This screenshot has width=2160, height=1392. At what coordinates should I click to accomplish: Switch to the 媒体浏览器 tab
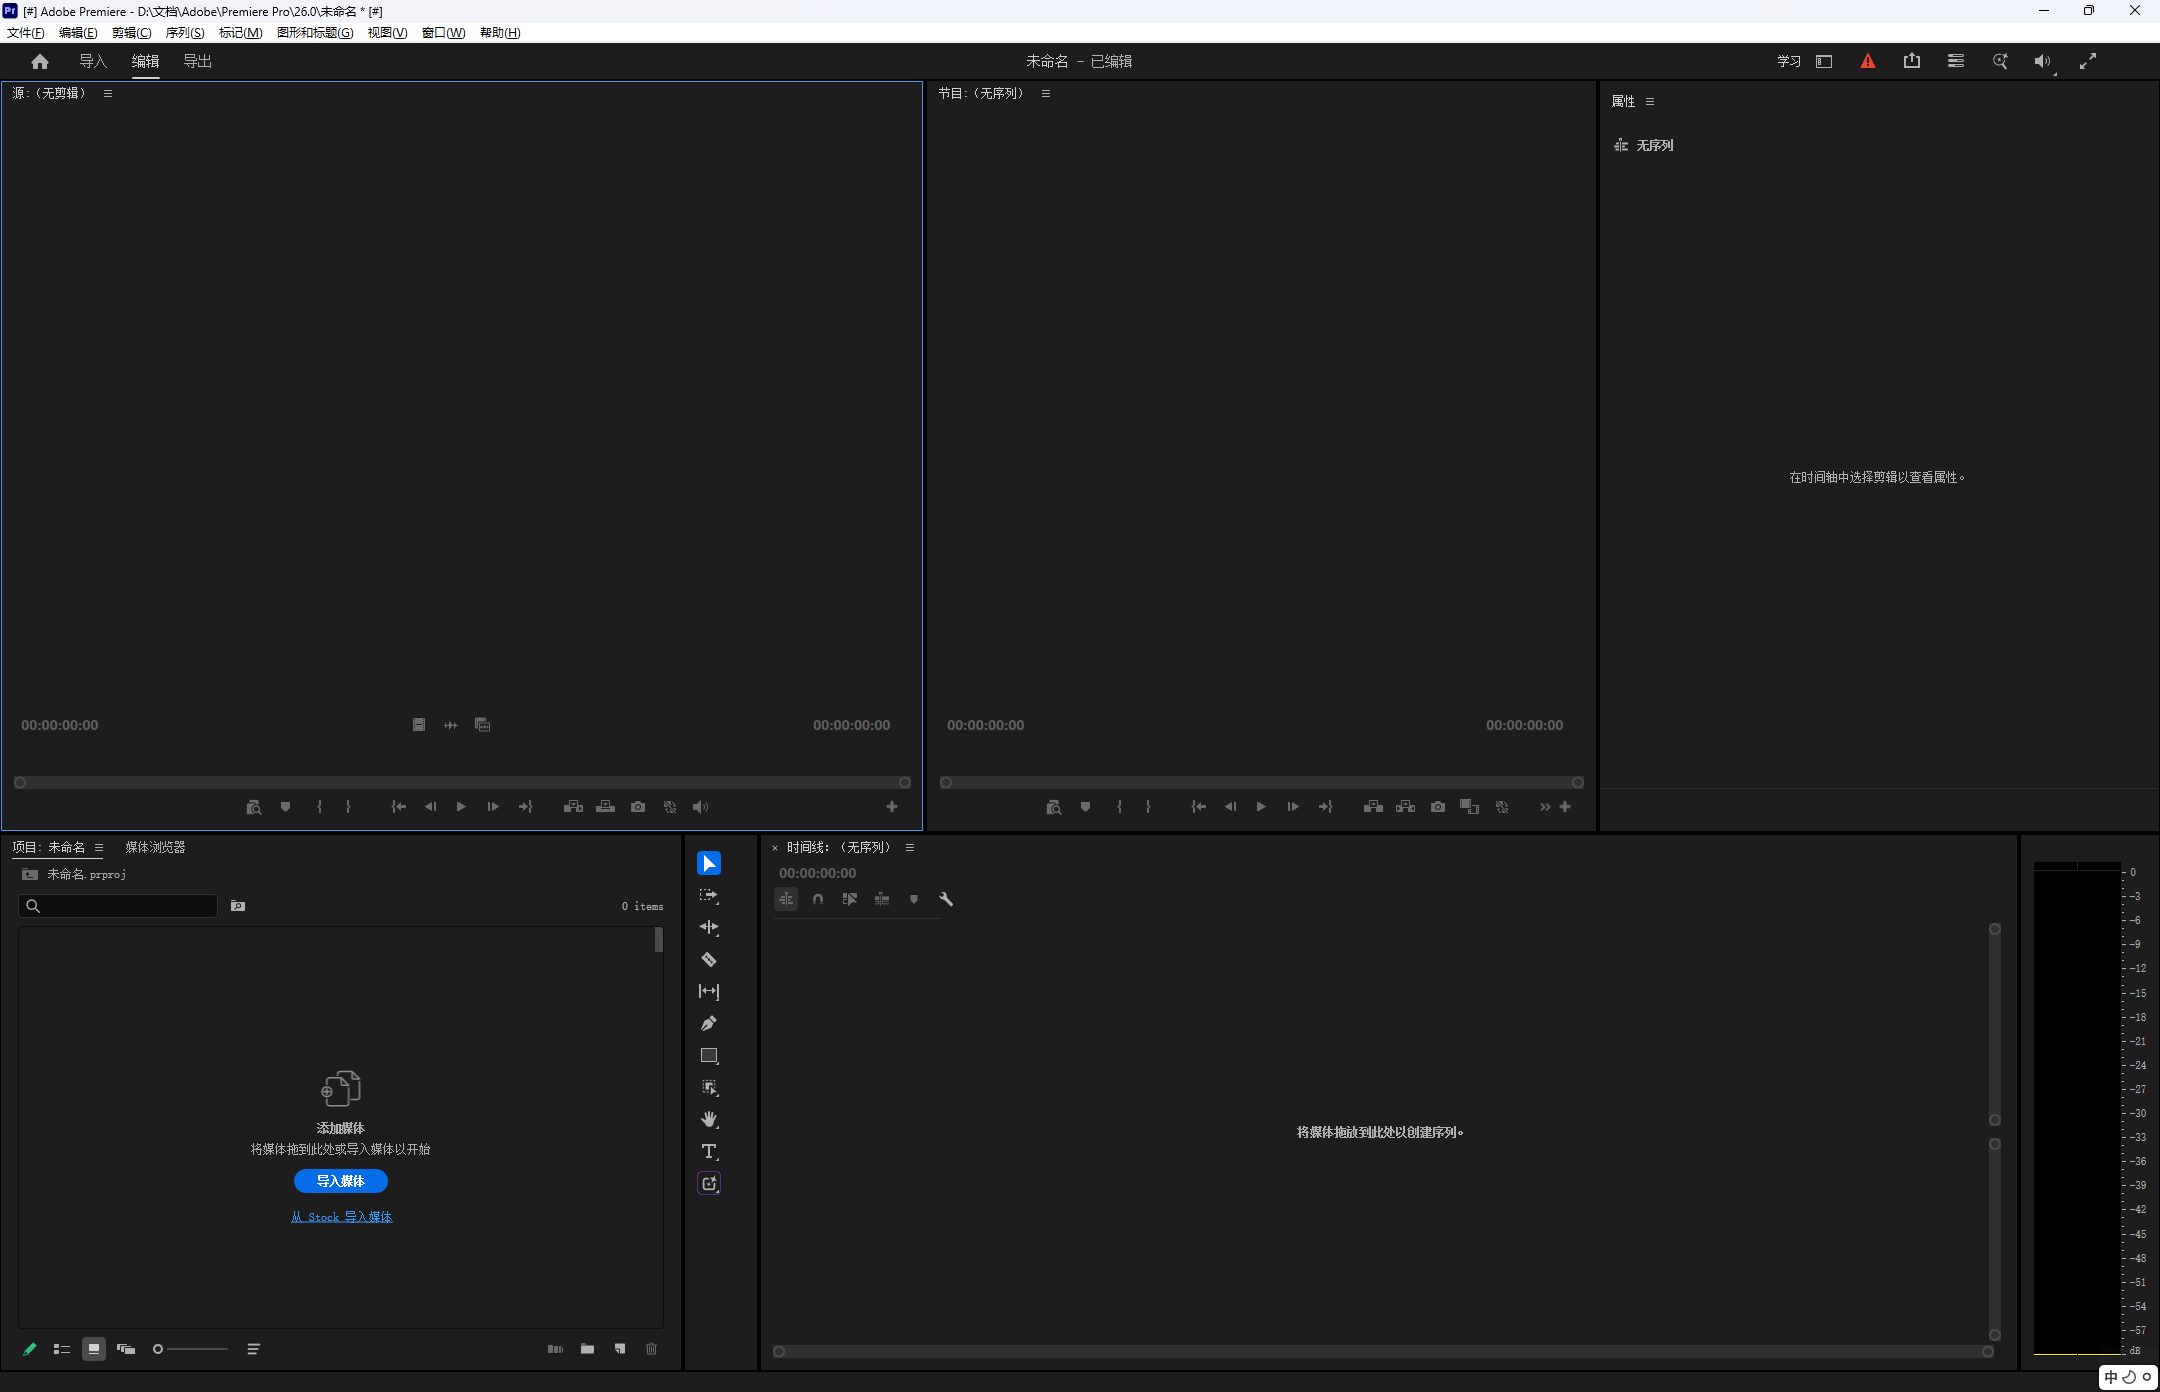coord(155,847)
